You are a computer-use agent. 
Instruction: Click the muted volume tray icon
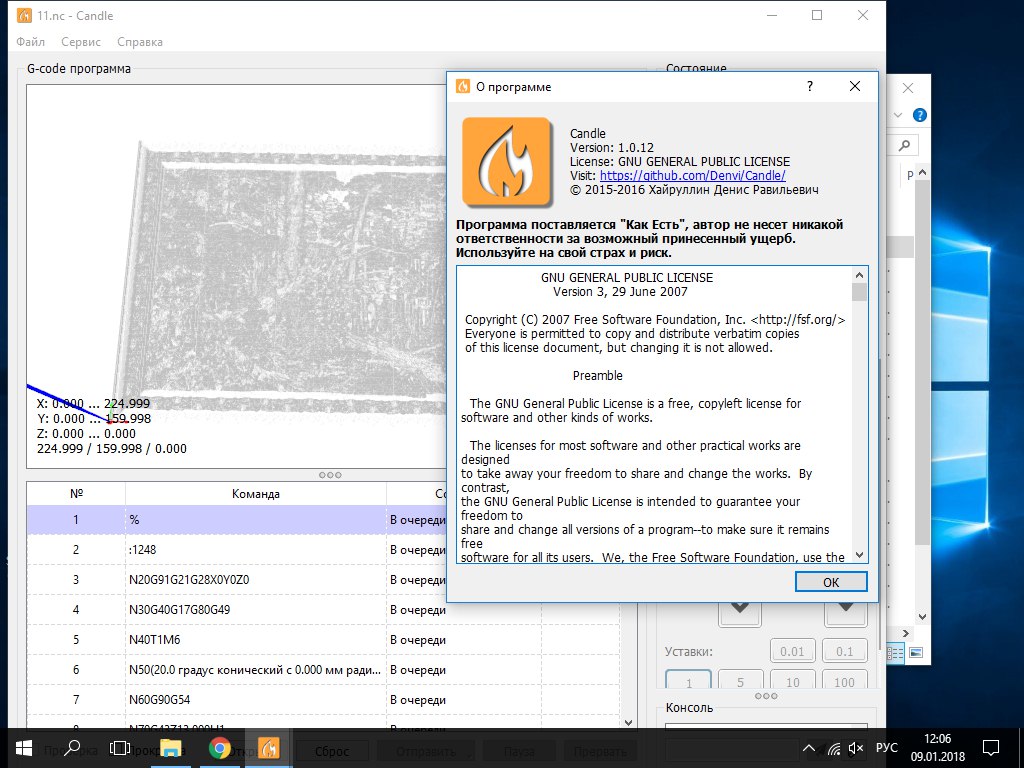click(x=856, y=748)
